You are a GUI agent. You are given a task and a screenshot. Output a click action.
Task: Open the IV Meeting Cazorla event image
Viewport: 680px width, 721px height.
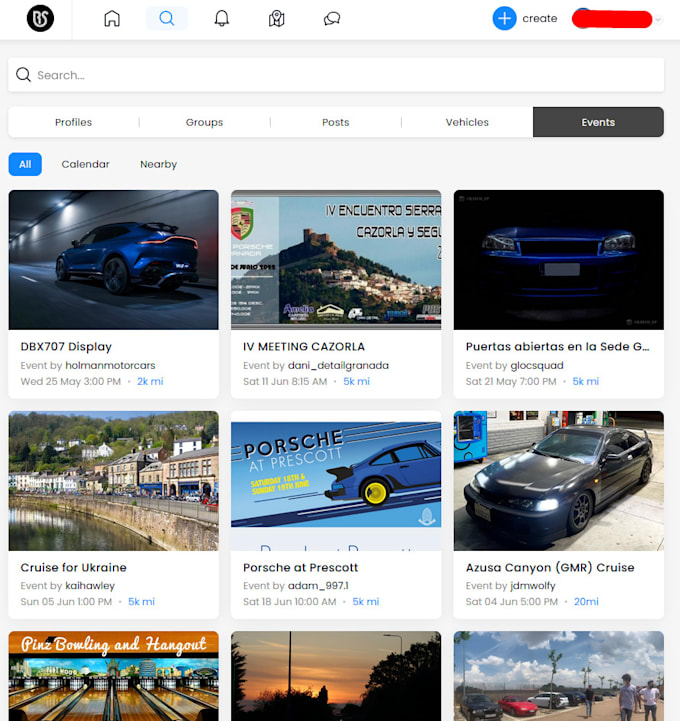336,260
